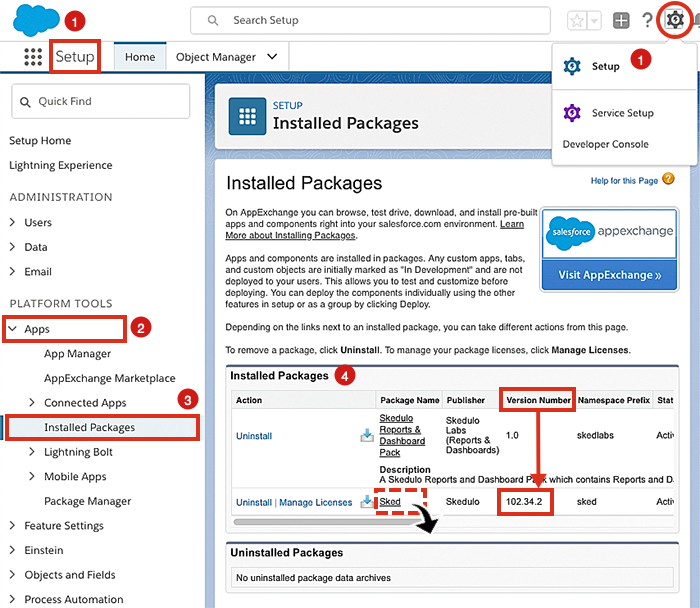Viewport: 700px width, 608px height.
Task: Click the 102.34.2 version cell
Action: (x=524, y=502)
